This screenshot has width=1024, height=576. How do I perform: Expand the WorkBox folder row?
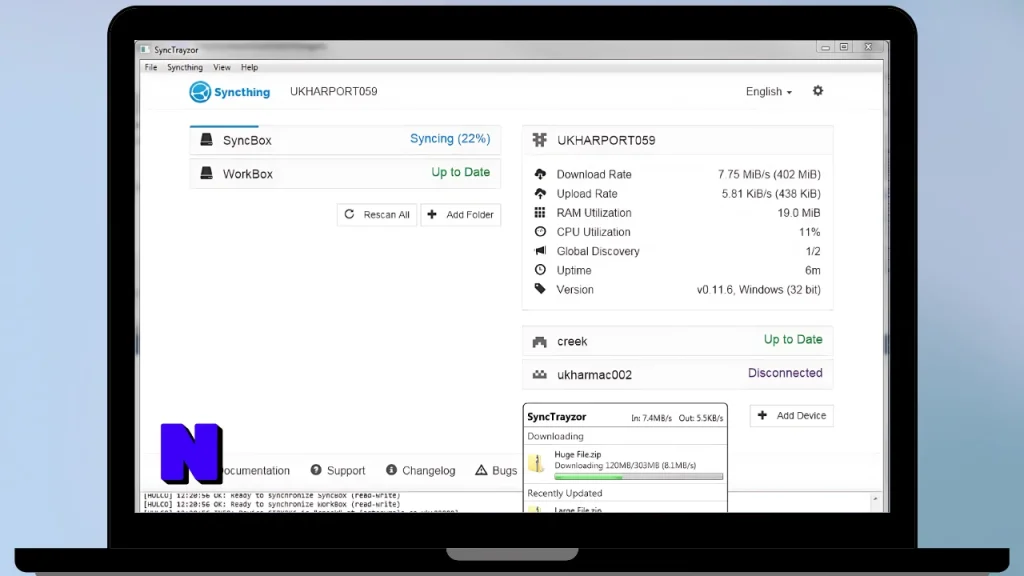(345, 174)
